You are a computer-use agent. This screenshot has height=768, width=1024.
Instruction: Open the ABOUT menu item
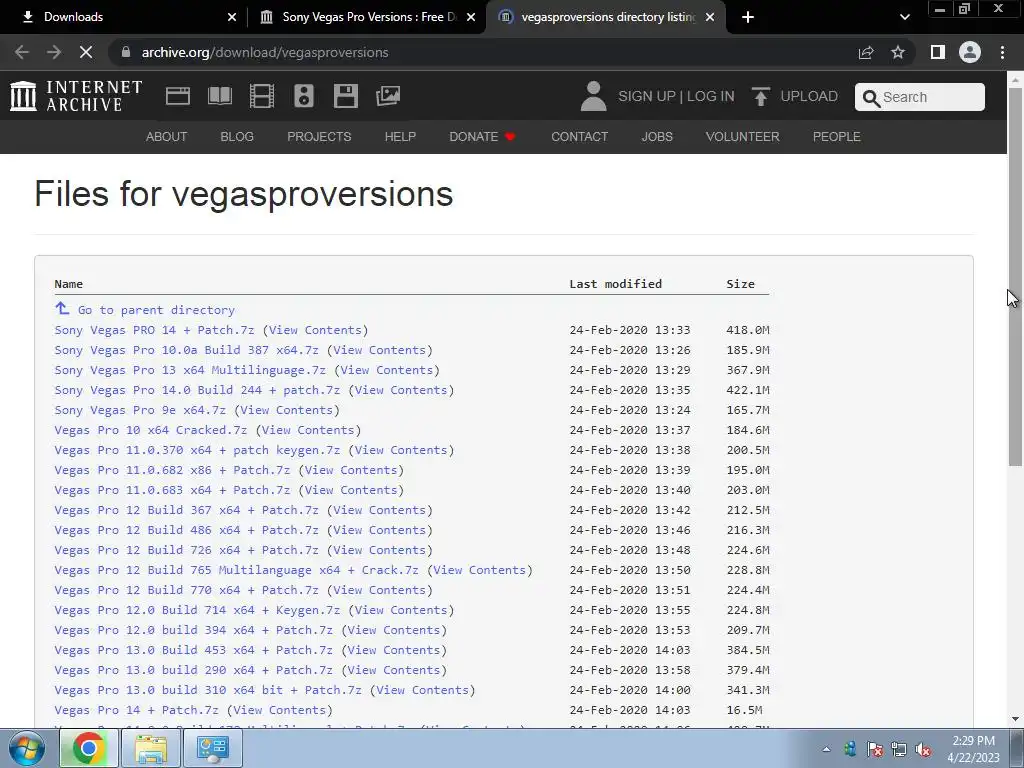pos(167,136)
